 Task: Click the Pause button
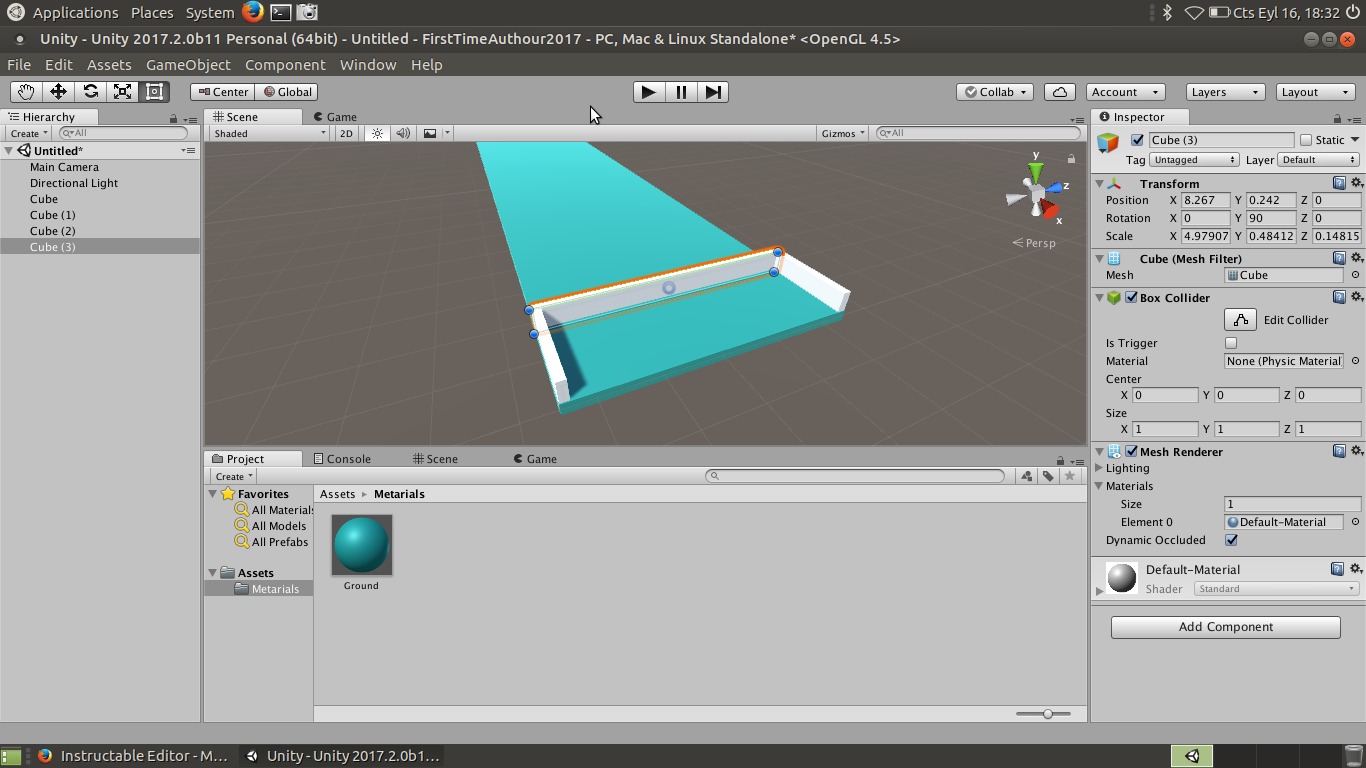[681, 92]
